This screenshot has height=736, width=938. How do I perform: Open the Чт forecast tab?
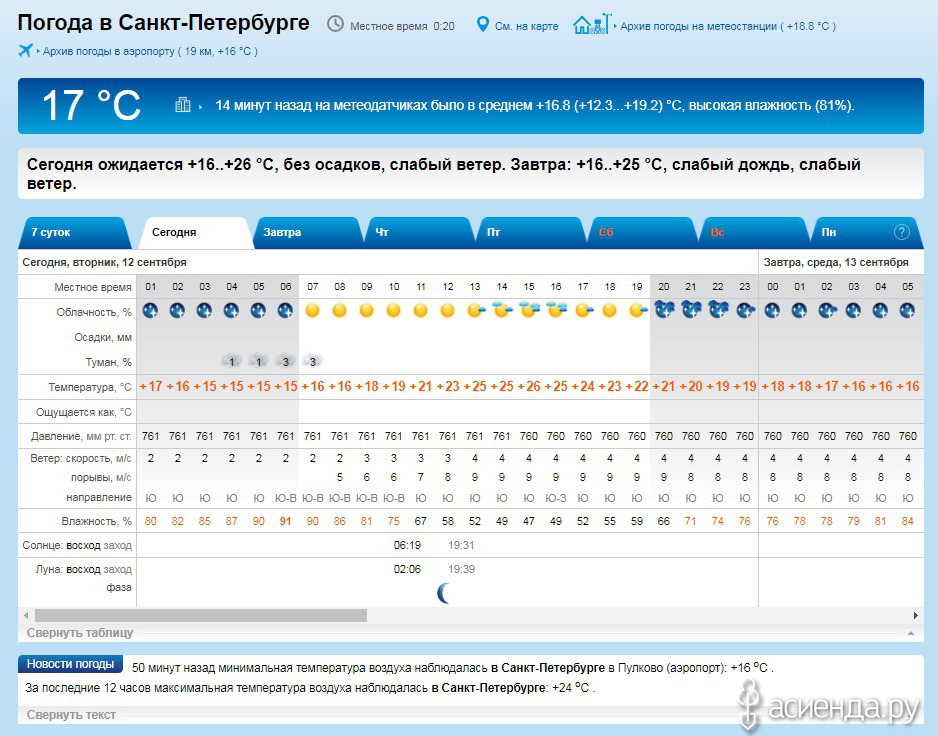(418, 233)
